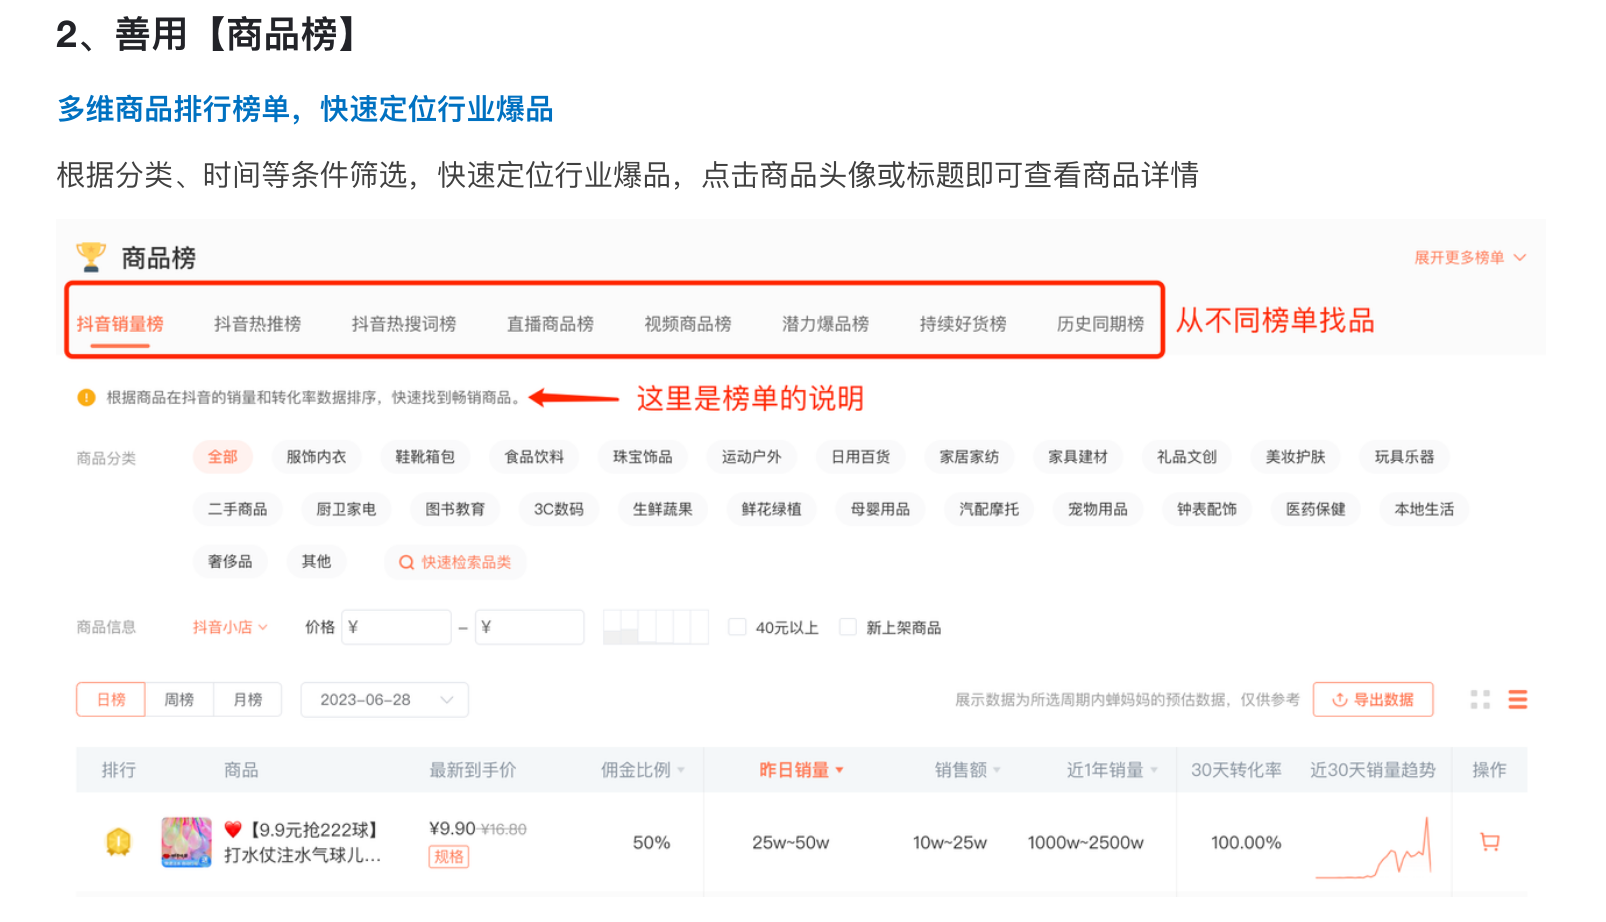Image resolution: width=1606 pixels, height=922 pixels.
Task: Click the 规格 tag under price
Action: [x=449, y=857]
